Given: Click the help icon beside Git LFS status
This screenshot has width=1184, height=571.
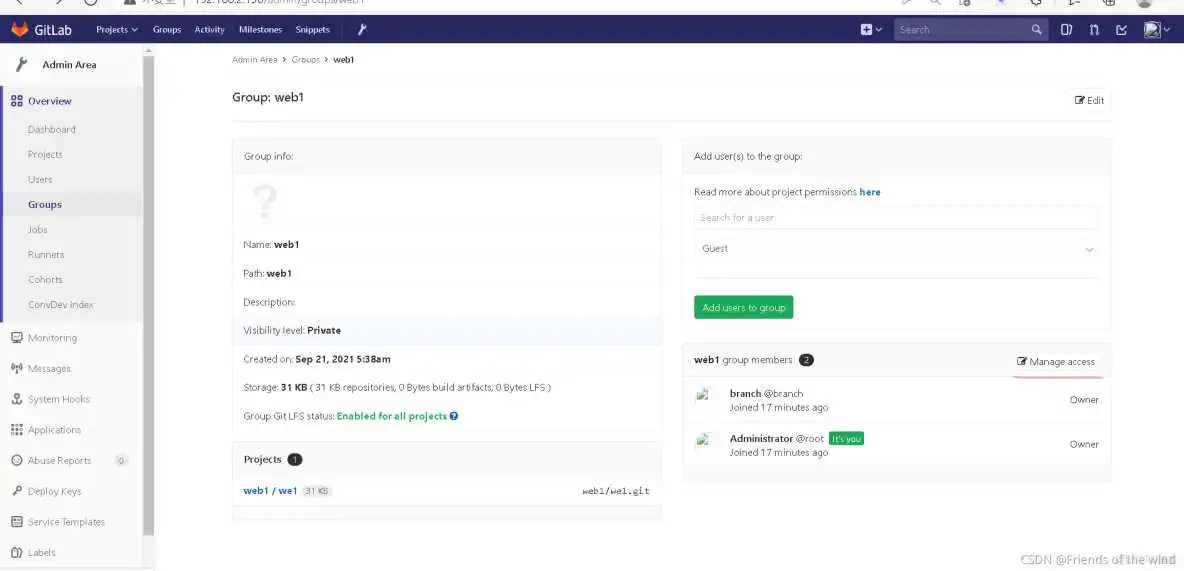Looking at the screenshot, I should (454, 416).
